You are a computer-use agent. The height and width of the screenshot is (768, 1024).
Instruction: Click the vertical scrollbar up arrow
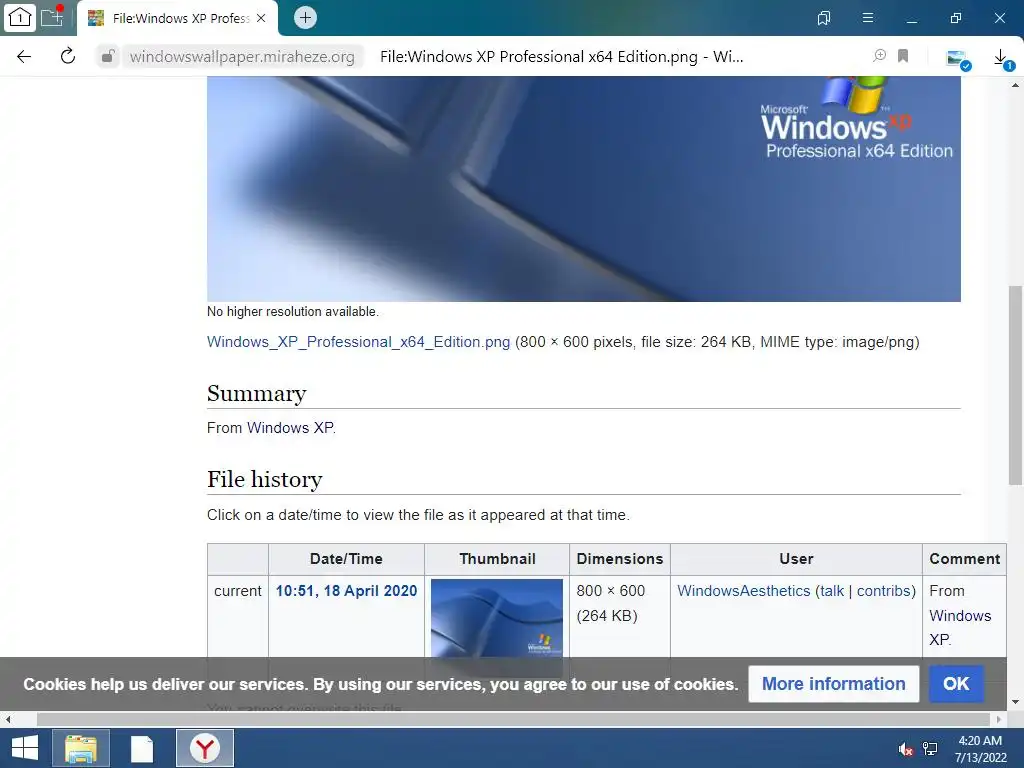[x=1015, y=85]
